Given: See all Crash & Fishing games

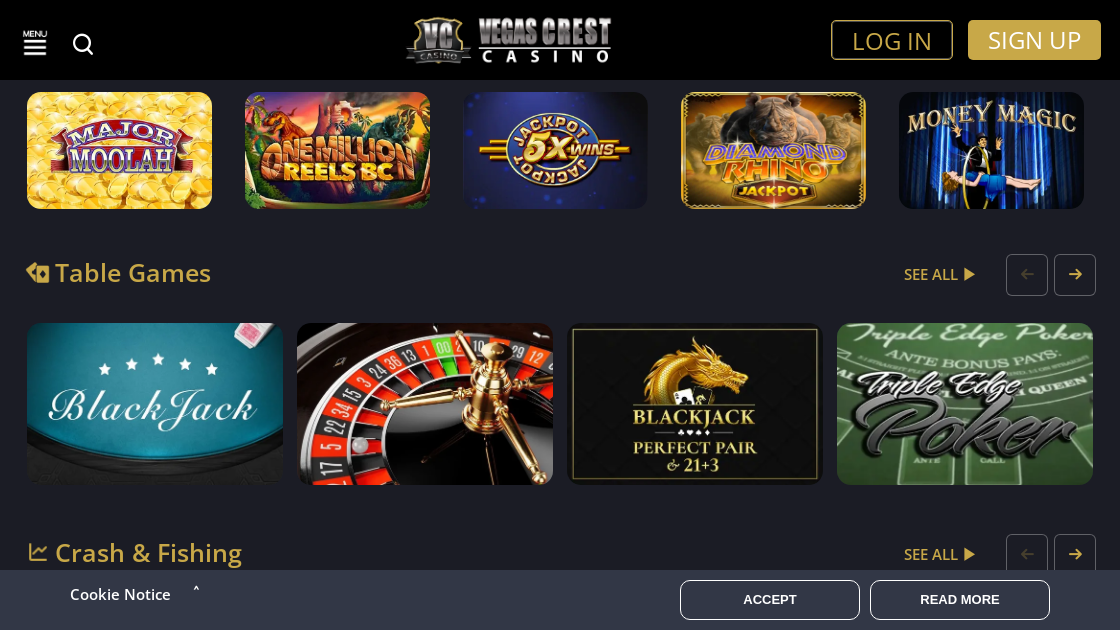Looking at the screenshot, I should 939,555.
